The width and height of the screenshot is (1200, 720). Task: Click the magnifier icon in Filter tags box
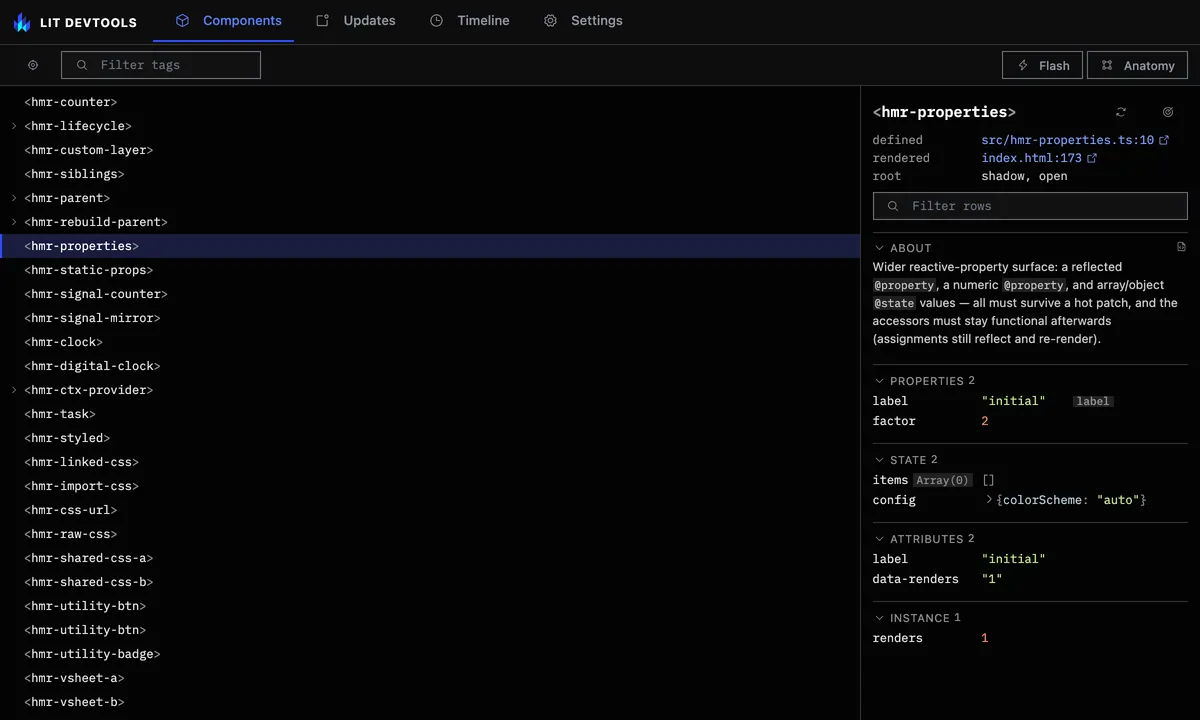[x=82, y=65]
